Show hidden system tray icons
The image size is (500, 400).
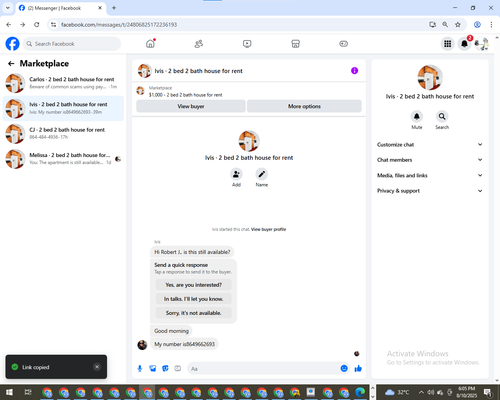click(x=421, y=392)
